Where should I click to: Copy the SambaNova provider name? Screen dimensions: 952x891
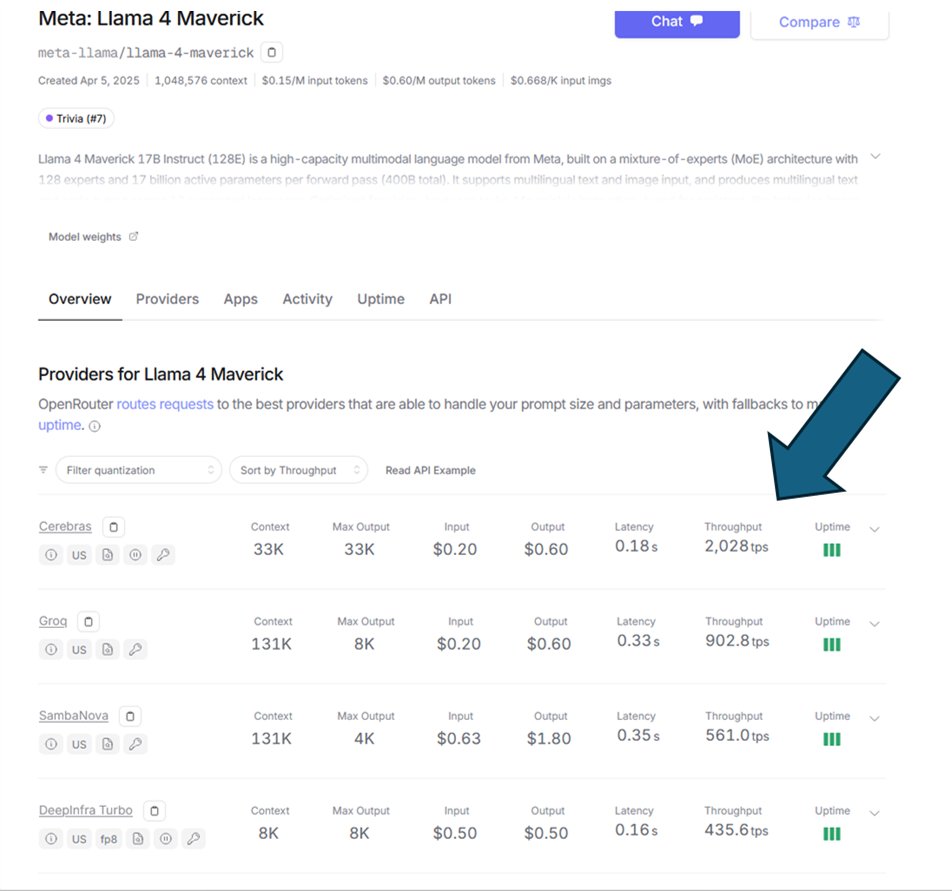pos(130,716)
